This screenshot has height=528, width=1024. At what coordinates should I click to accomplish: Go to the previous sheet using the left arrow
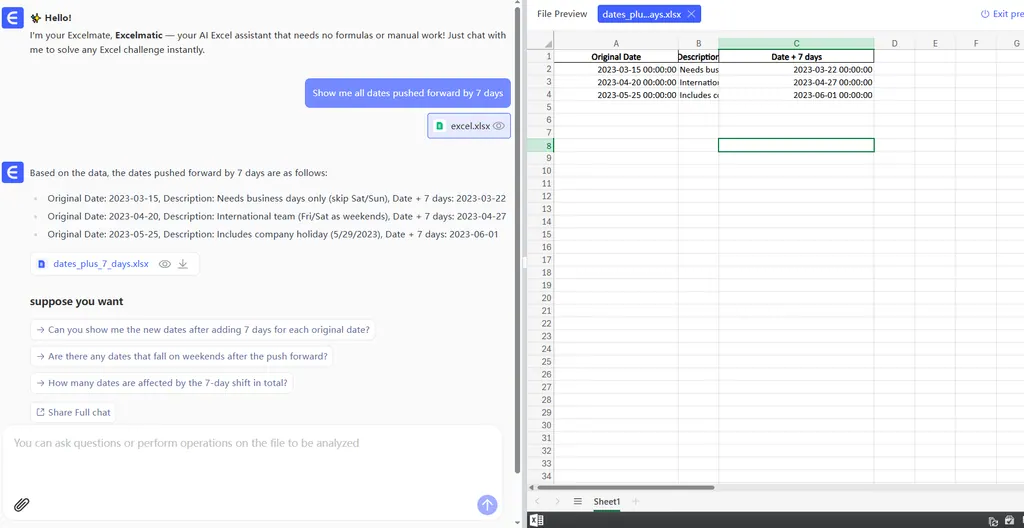click(x=537, y=501)
